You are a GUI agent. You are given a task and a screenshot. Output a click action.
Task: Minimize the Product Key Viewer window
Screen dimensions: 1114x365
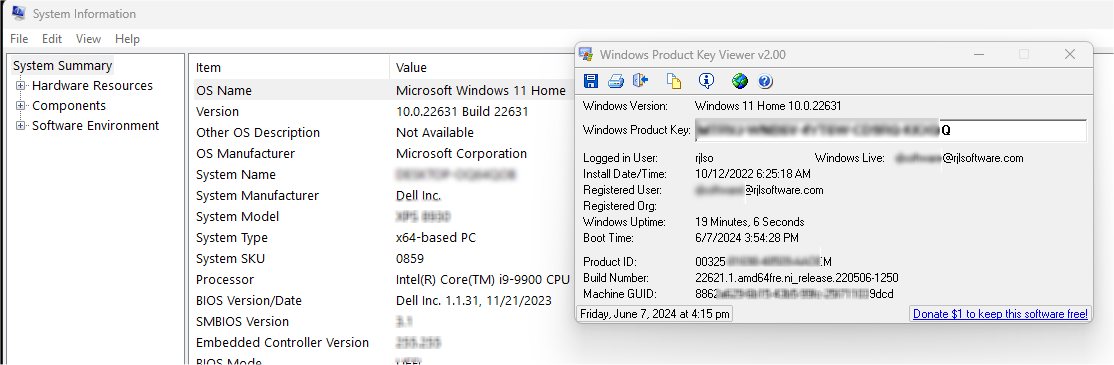pyautogui.click(x=978, y=55)
